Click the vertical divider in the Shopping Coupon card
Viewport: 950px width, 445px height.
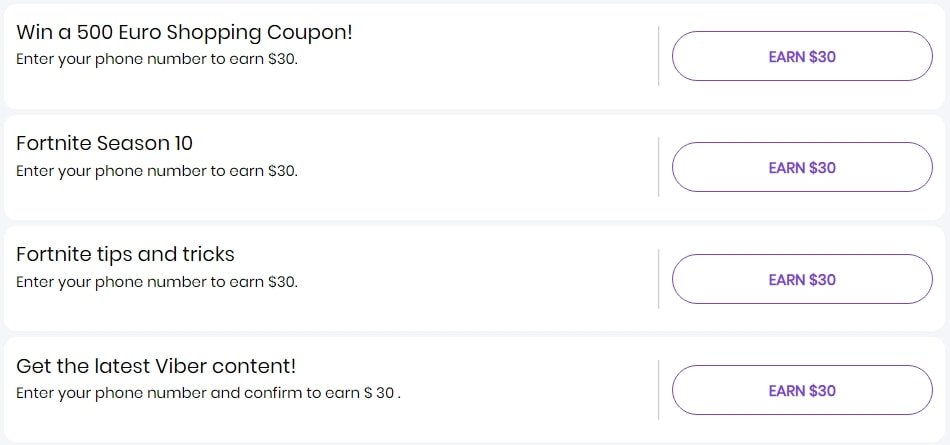click(x=659, y=56)
